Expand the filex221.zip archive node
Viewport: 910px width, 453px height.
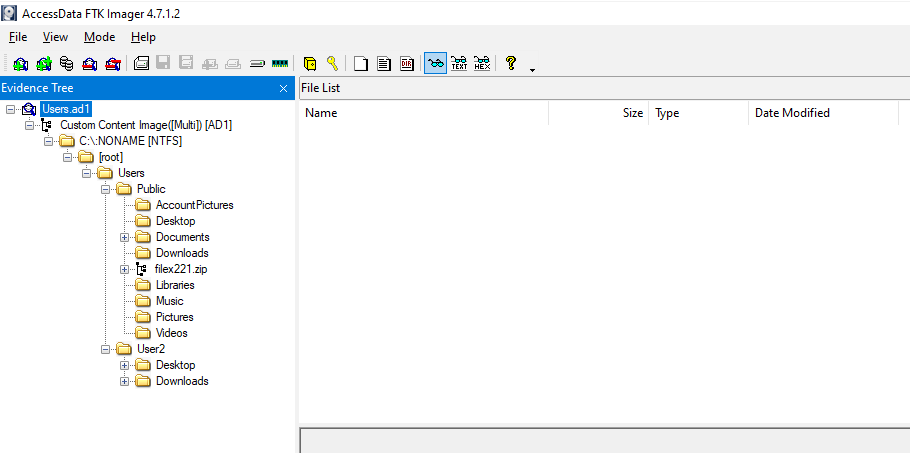pos(125,269)
